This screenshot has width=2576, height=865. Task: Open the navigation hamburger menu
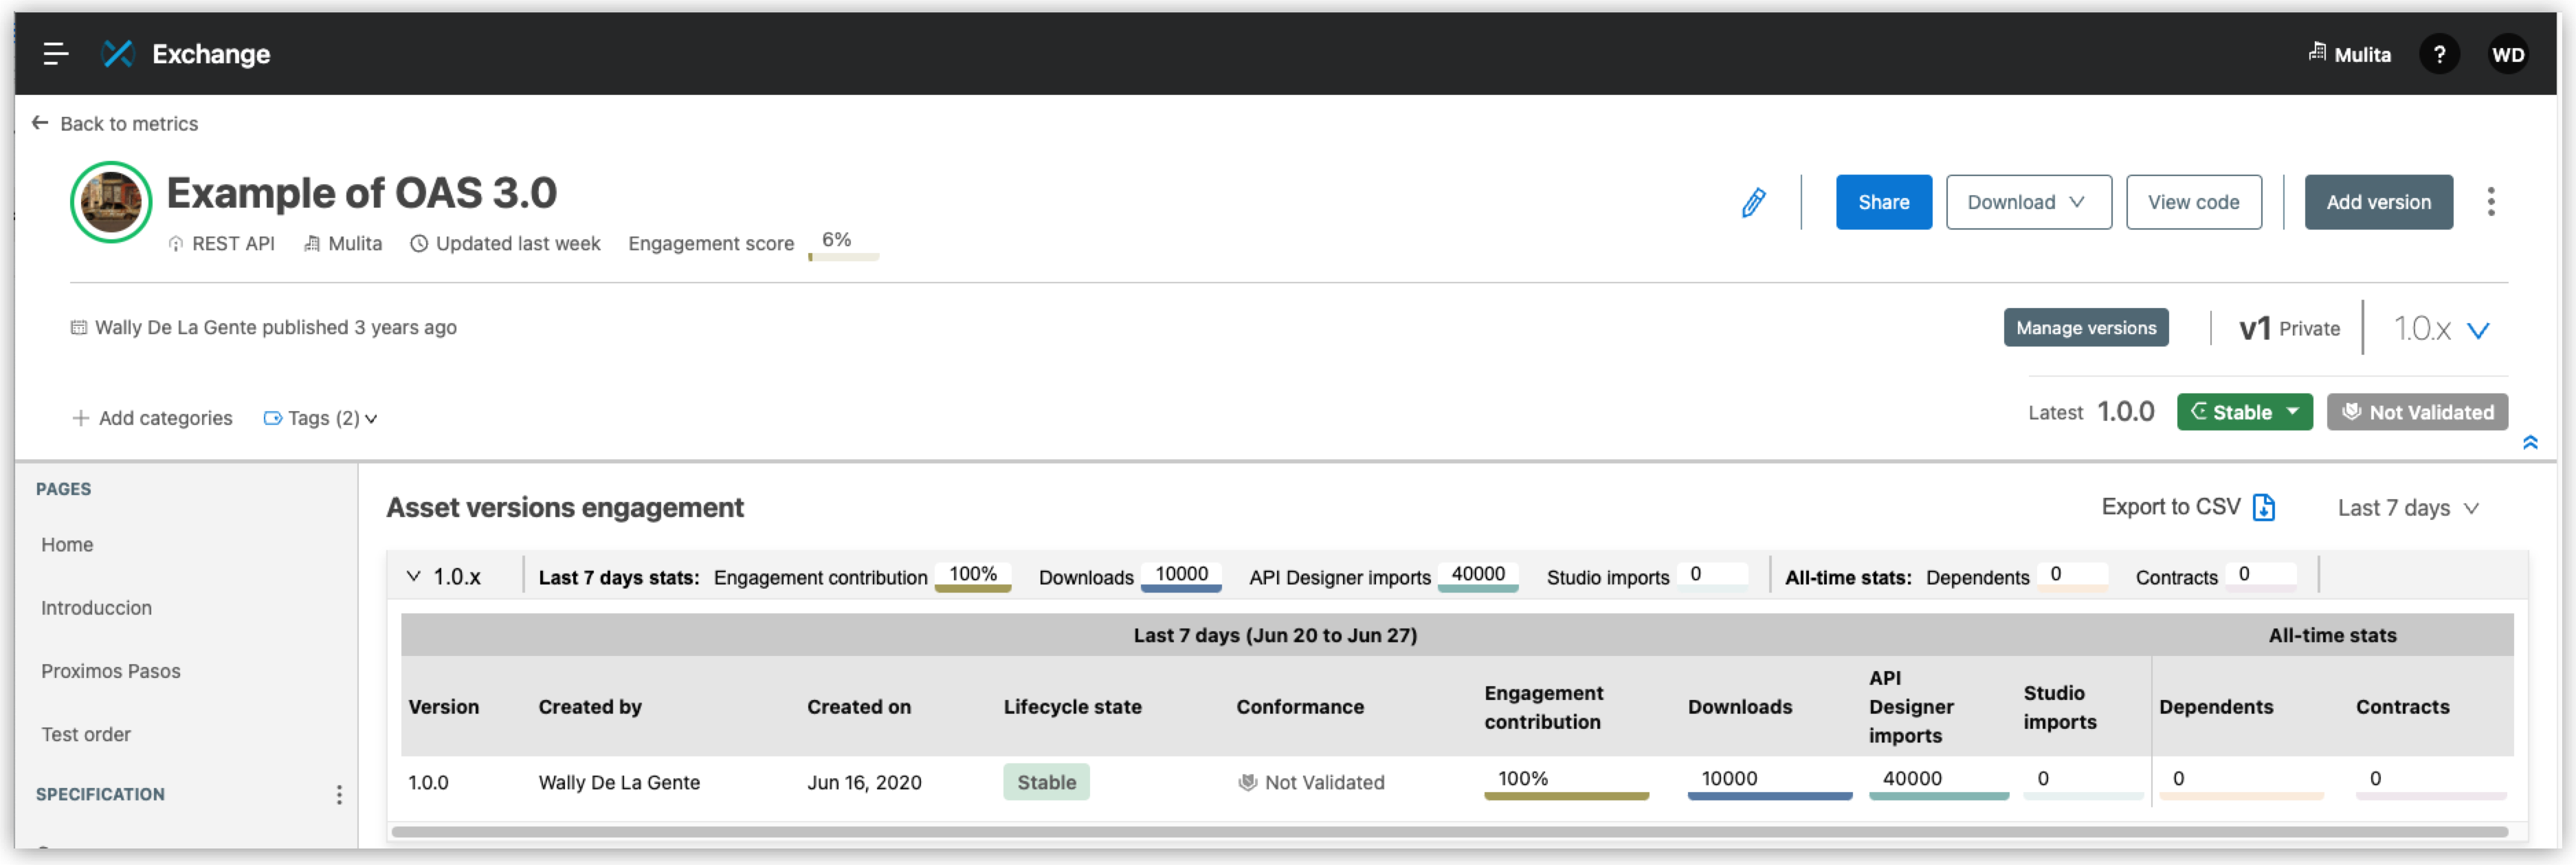pyautogui.click(x=56, y=54)
